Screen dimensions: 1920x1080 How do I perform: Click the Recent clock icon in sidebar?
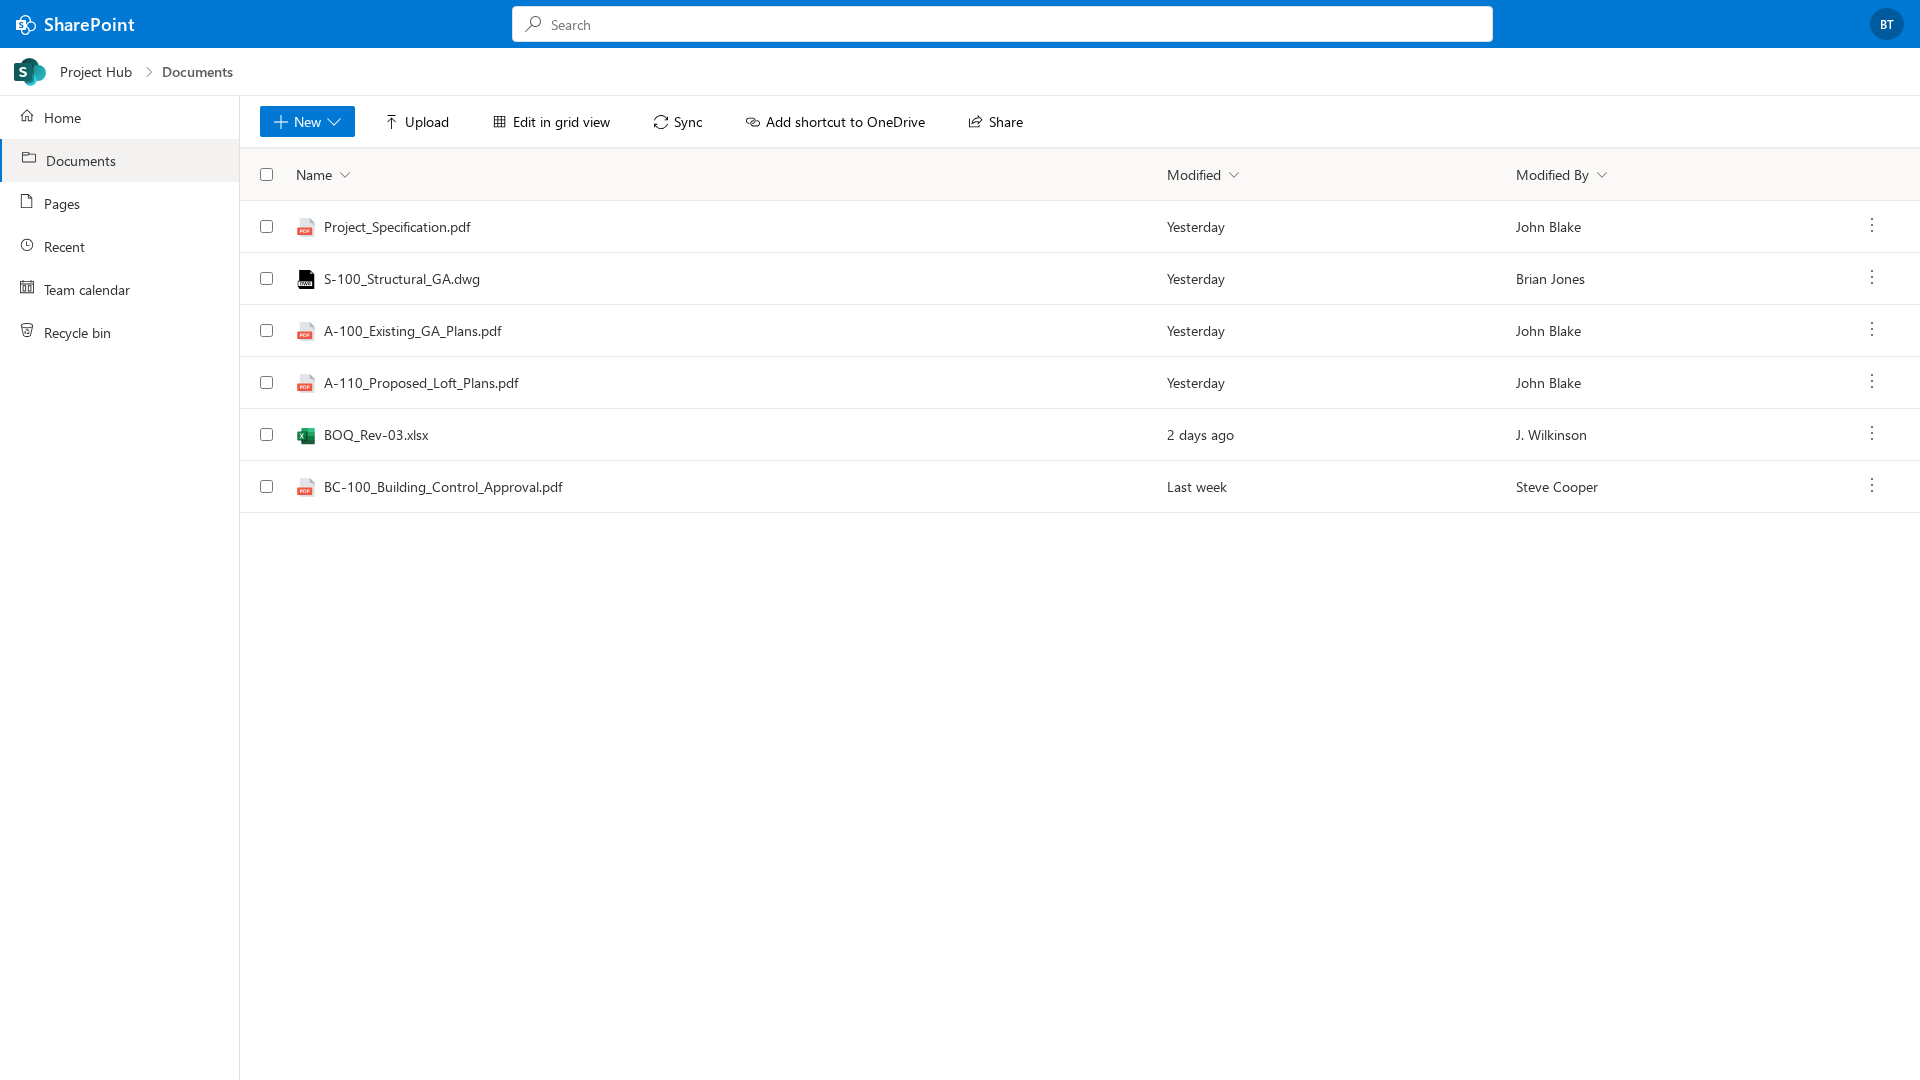click(27, 246)
